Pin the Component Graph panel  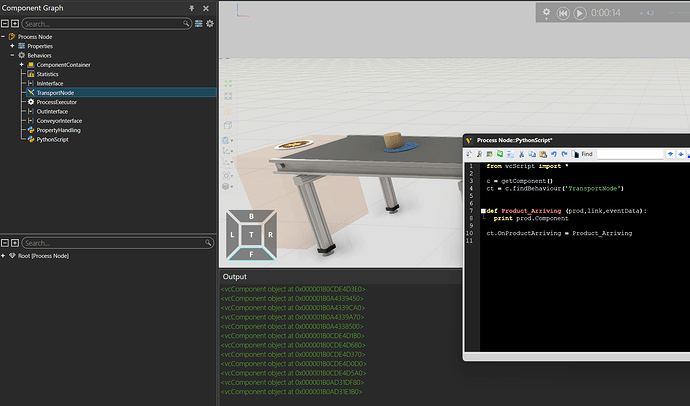tap(191, 8)
